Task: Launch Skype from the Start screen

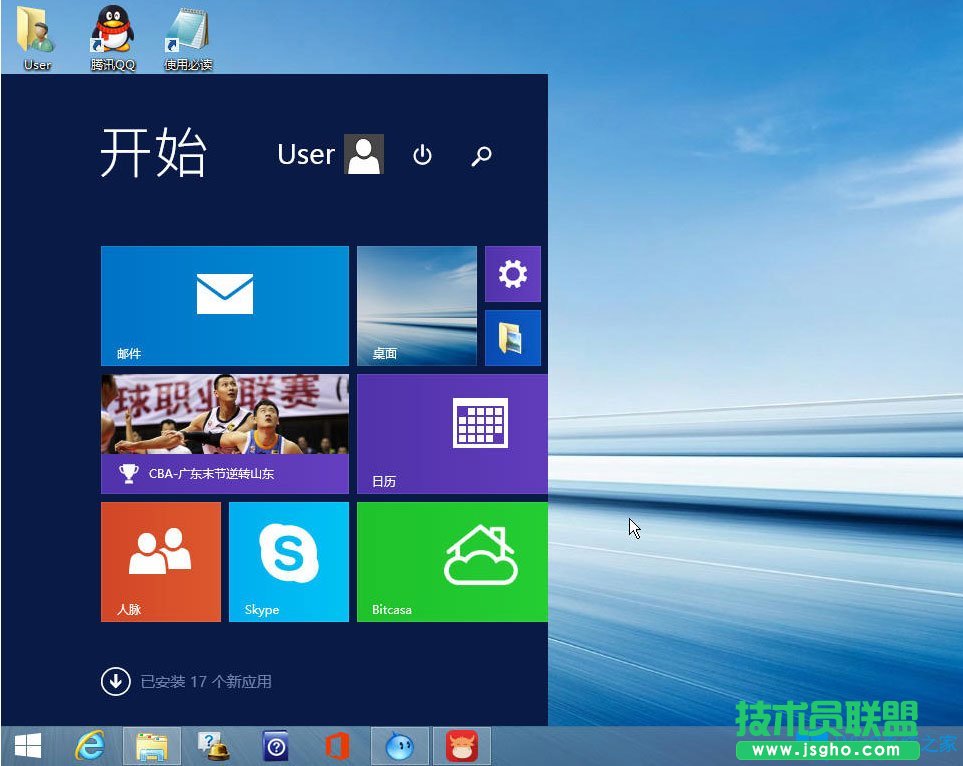Action: click(x=288, y=561)
